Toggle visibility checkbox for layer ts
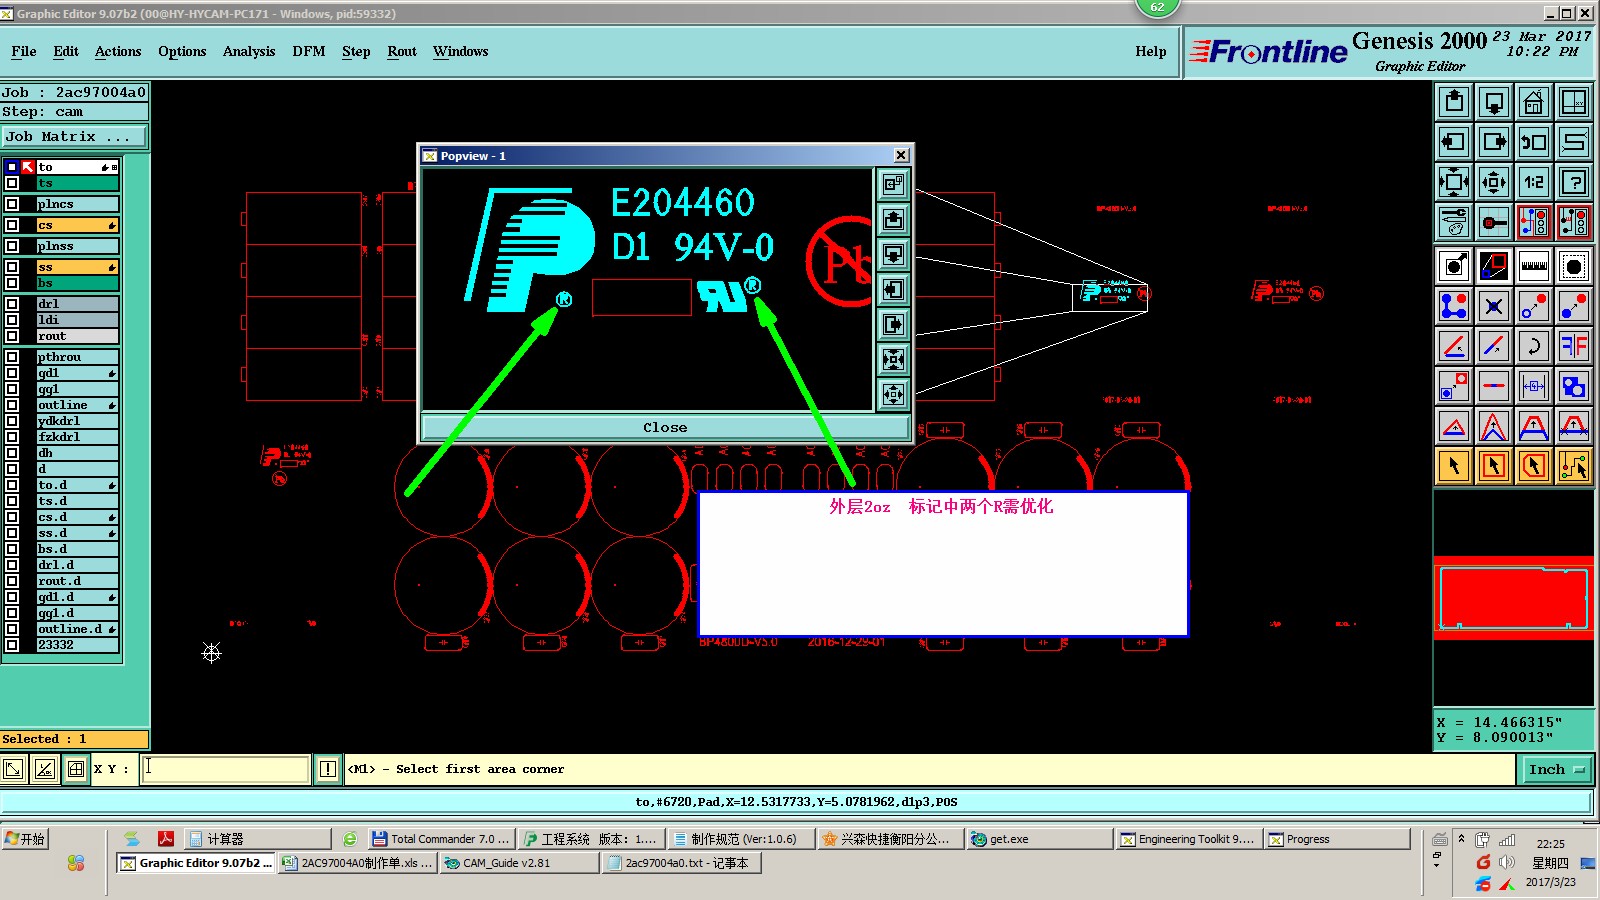 [12, 183]
